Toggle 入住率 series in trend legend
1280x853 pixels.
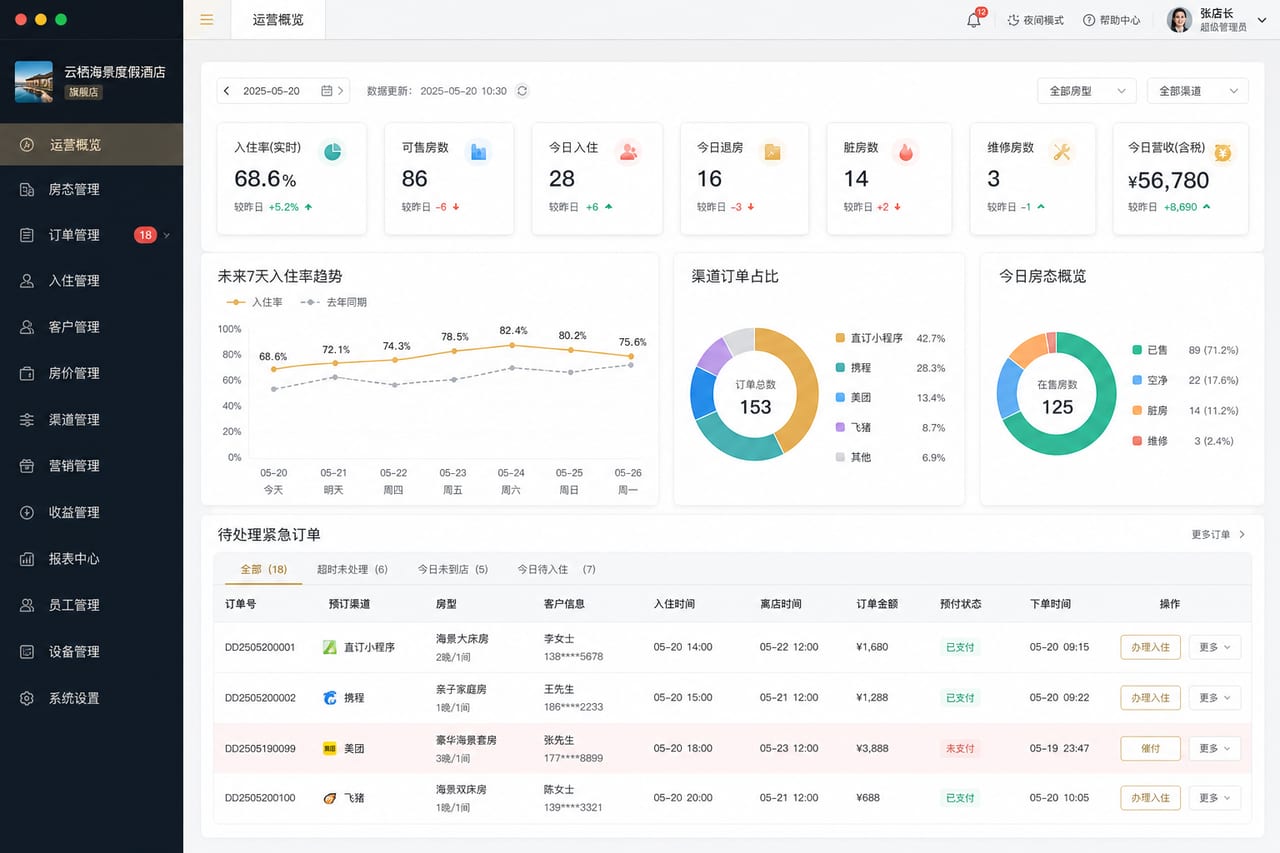[254, 302]
